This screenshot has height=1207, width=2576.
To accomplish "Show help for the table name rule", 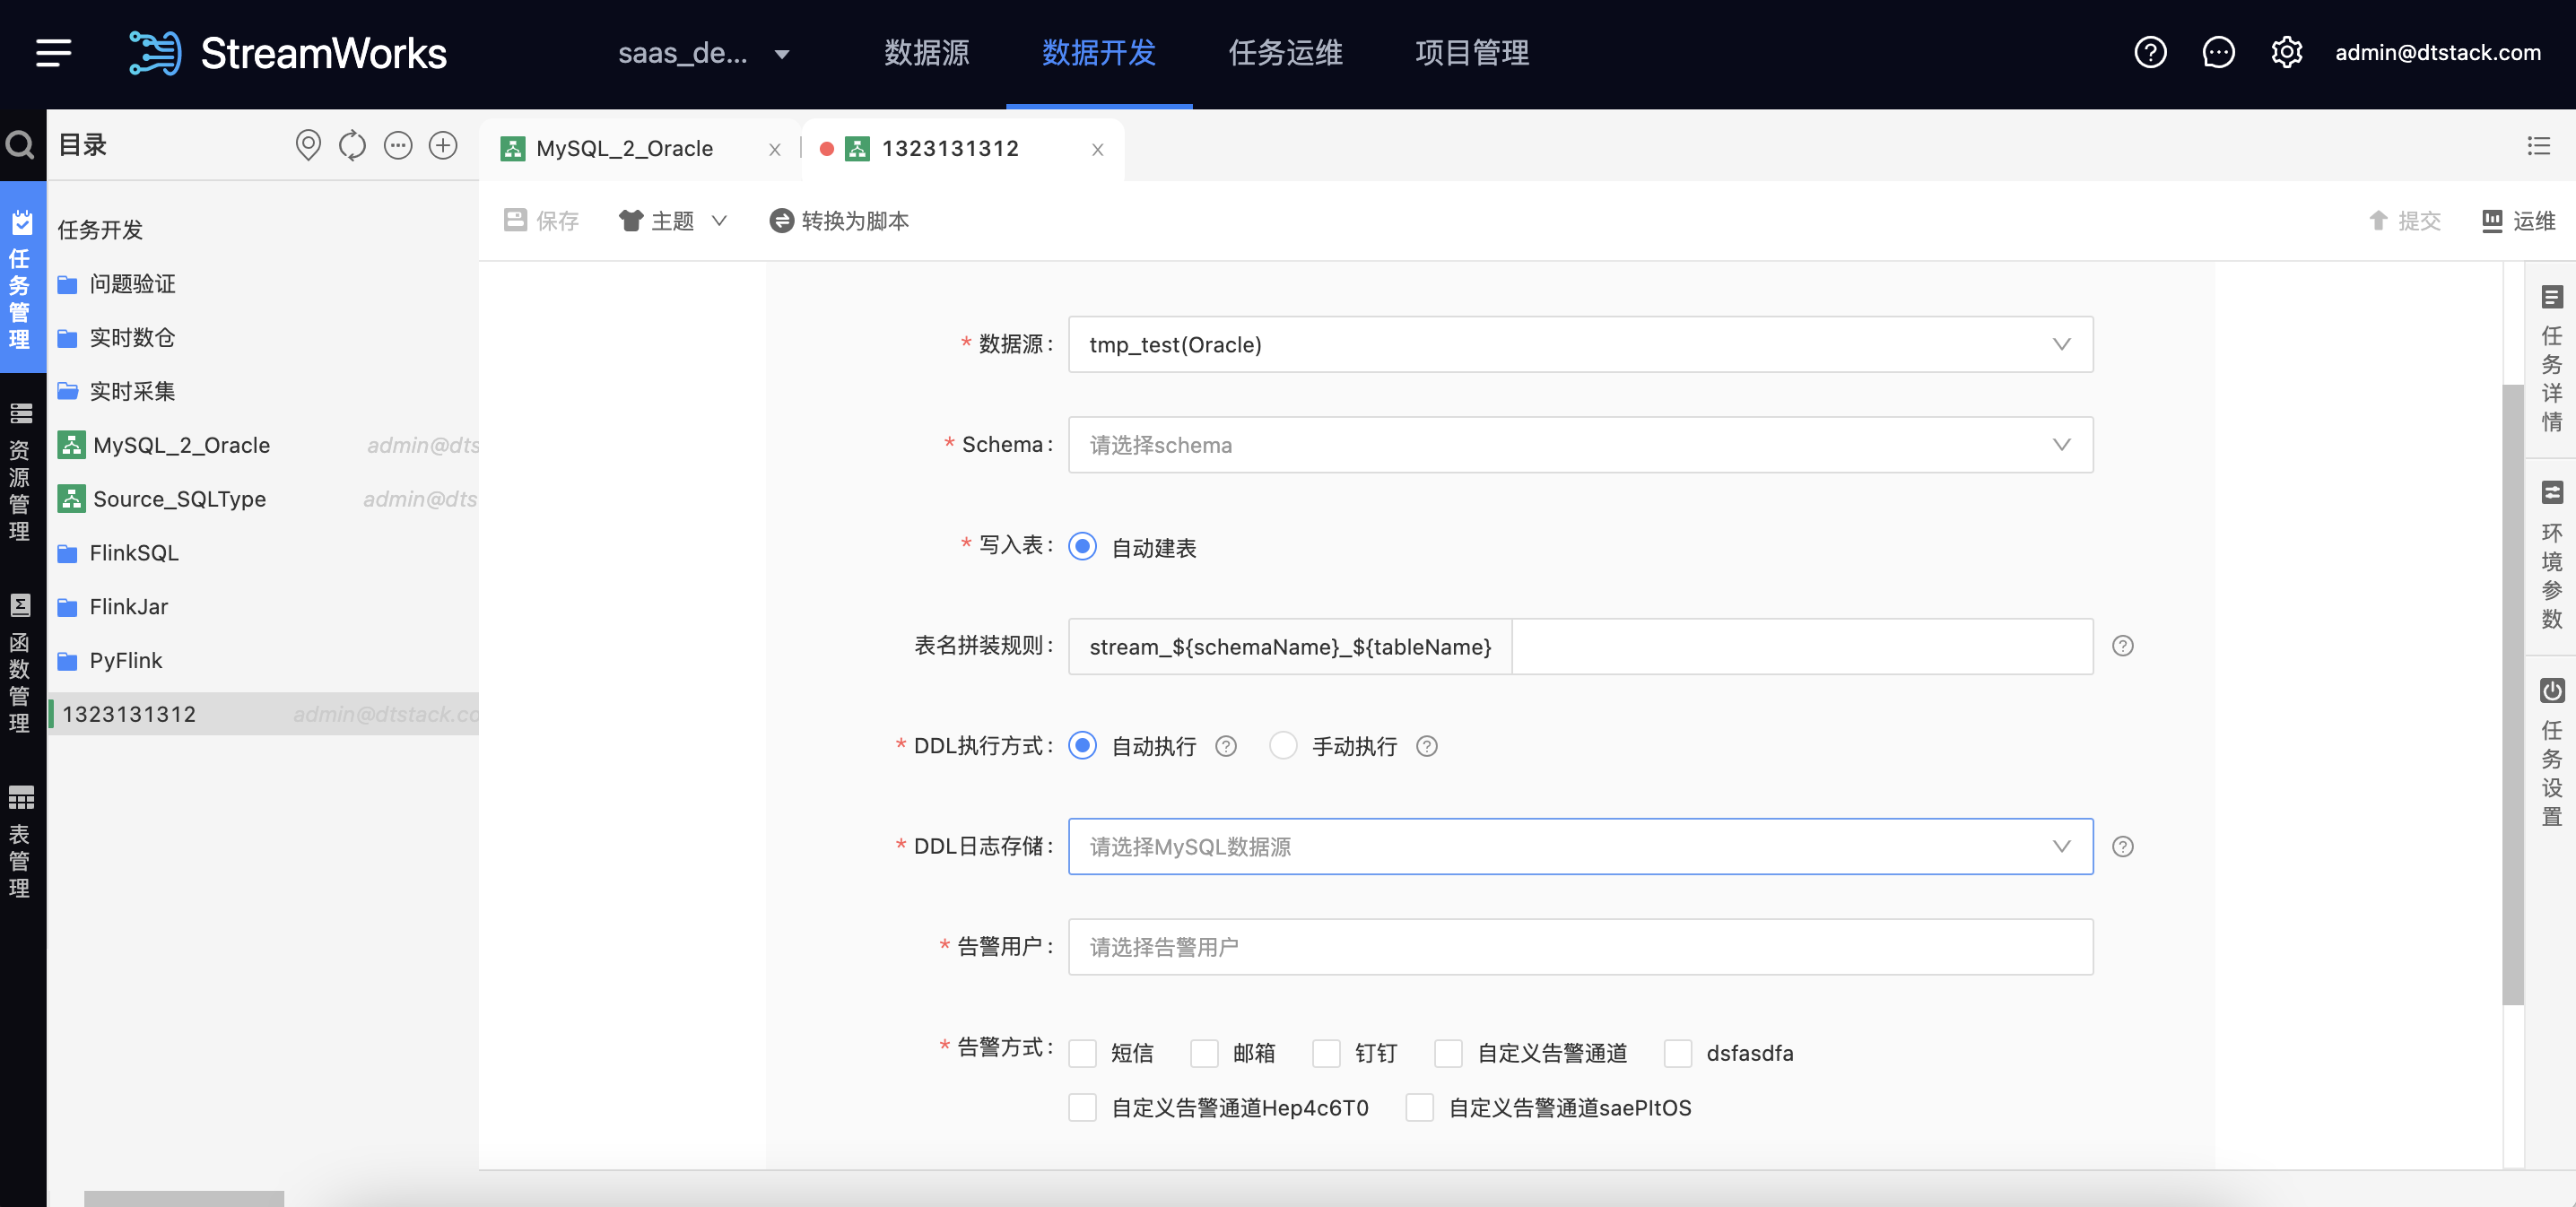I will 2122,646.
